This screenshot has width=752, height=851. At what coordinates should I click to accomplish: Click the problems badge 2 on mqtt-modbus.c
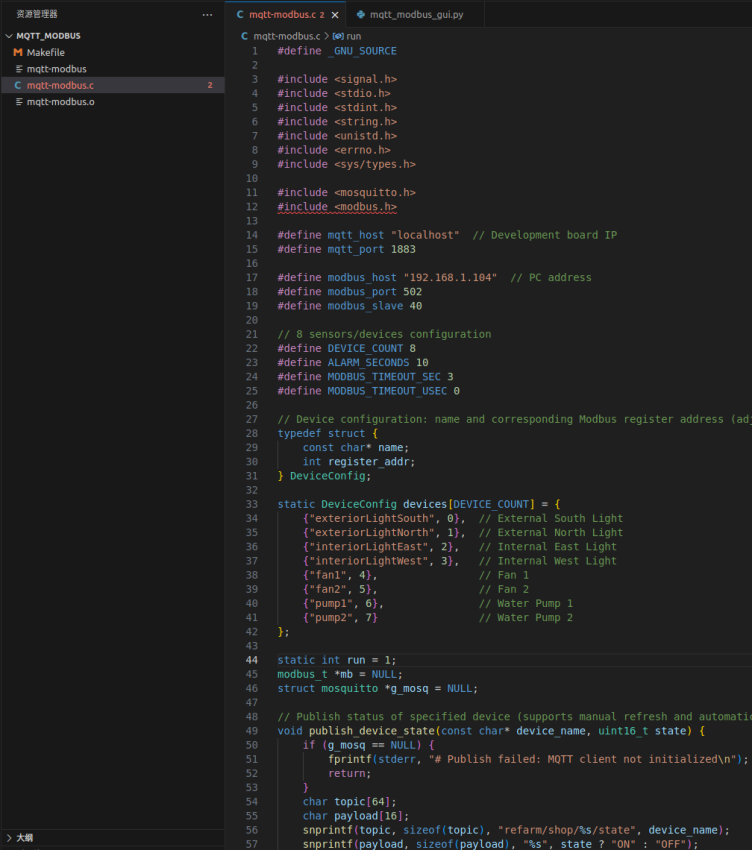[x=209, y=85]
